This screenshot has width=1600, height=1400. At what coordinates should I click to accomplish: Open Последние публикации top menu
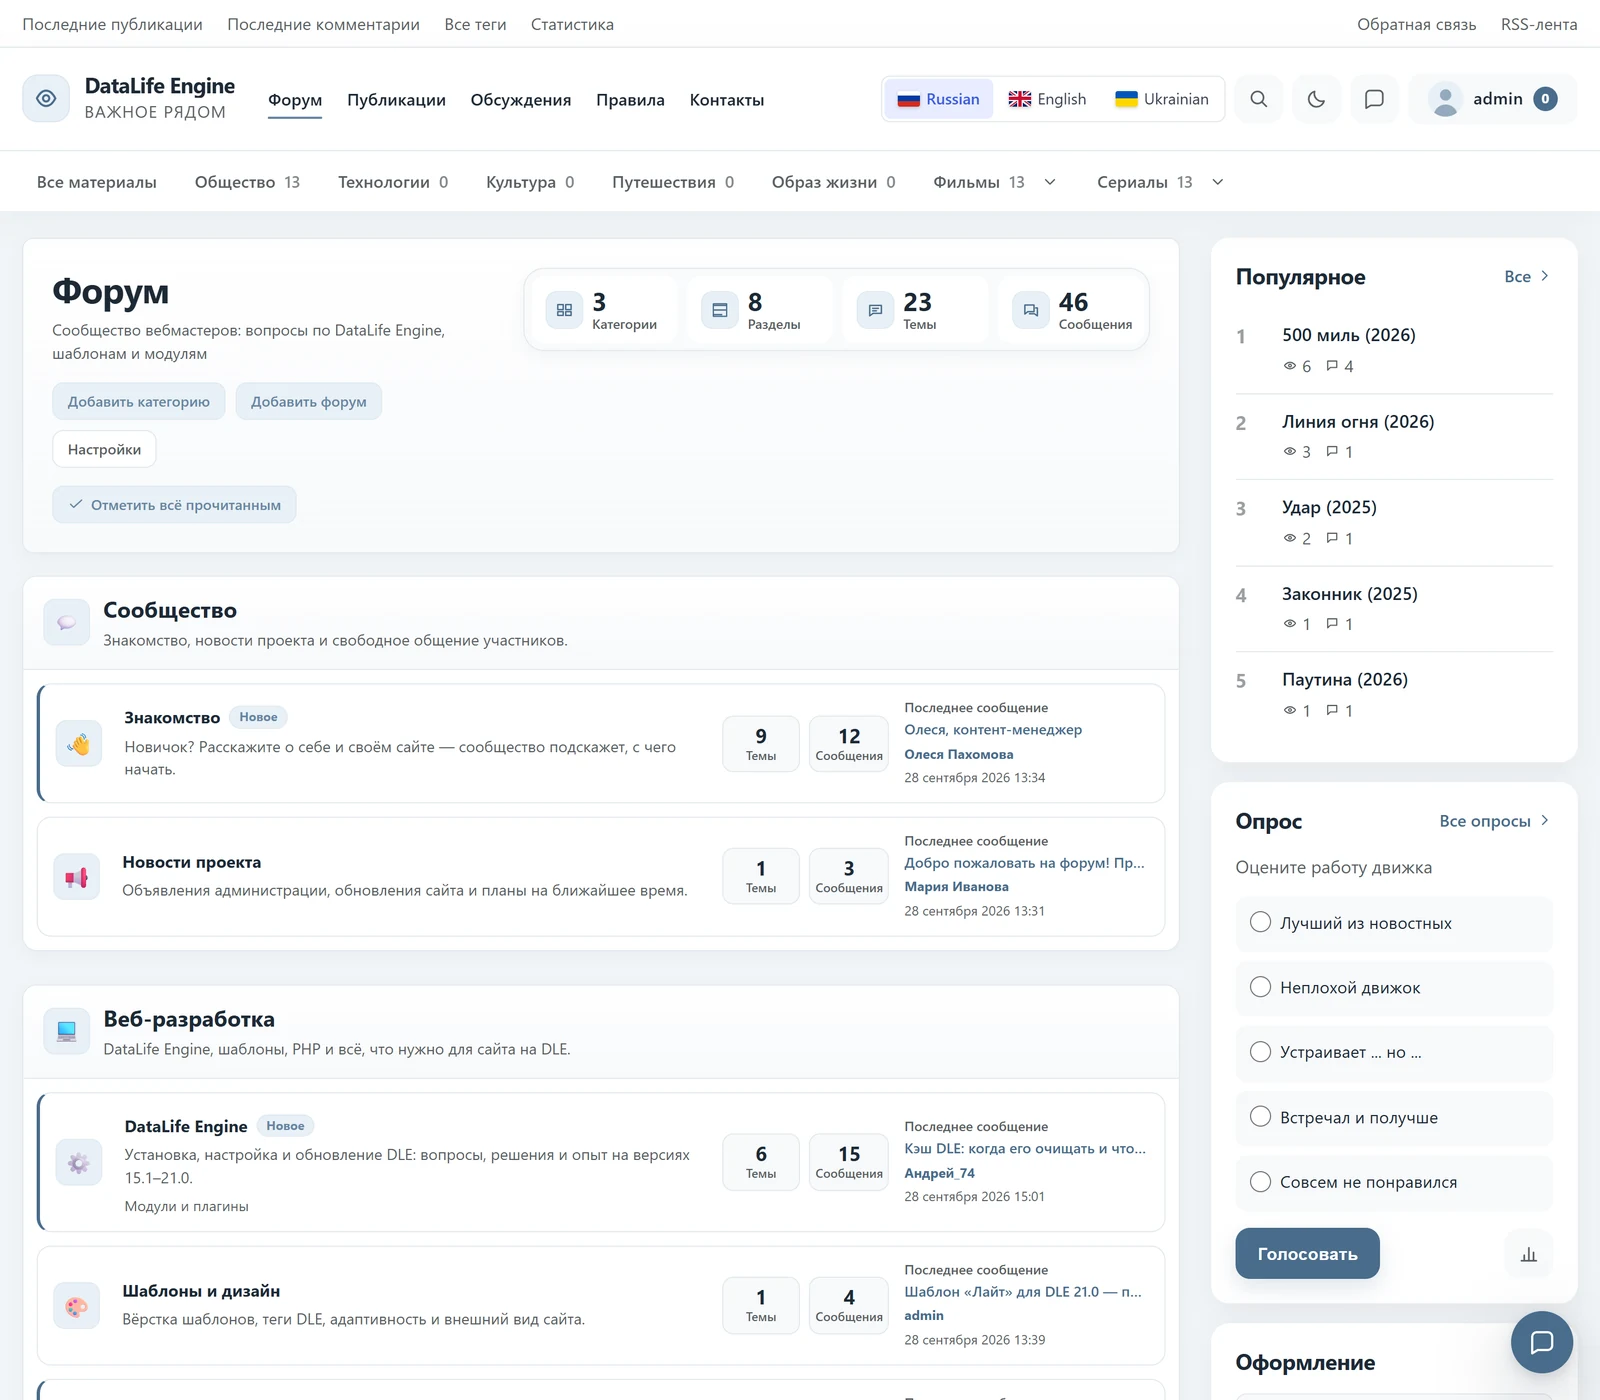pos(113,24)
